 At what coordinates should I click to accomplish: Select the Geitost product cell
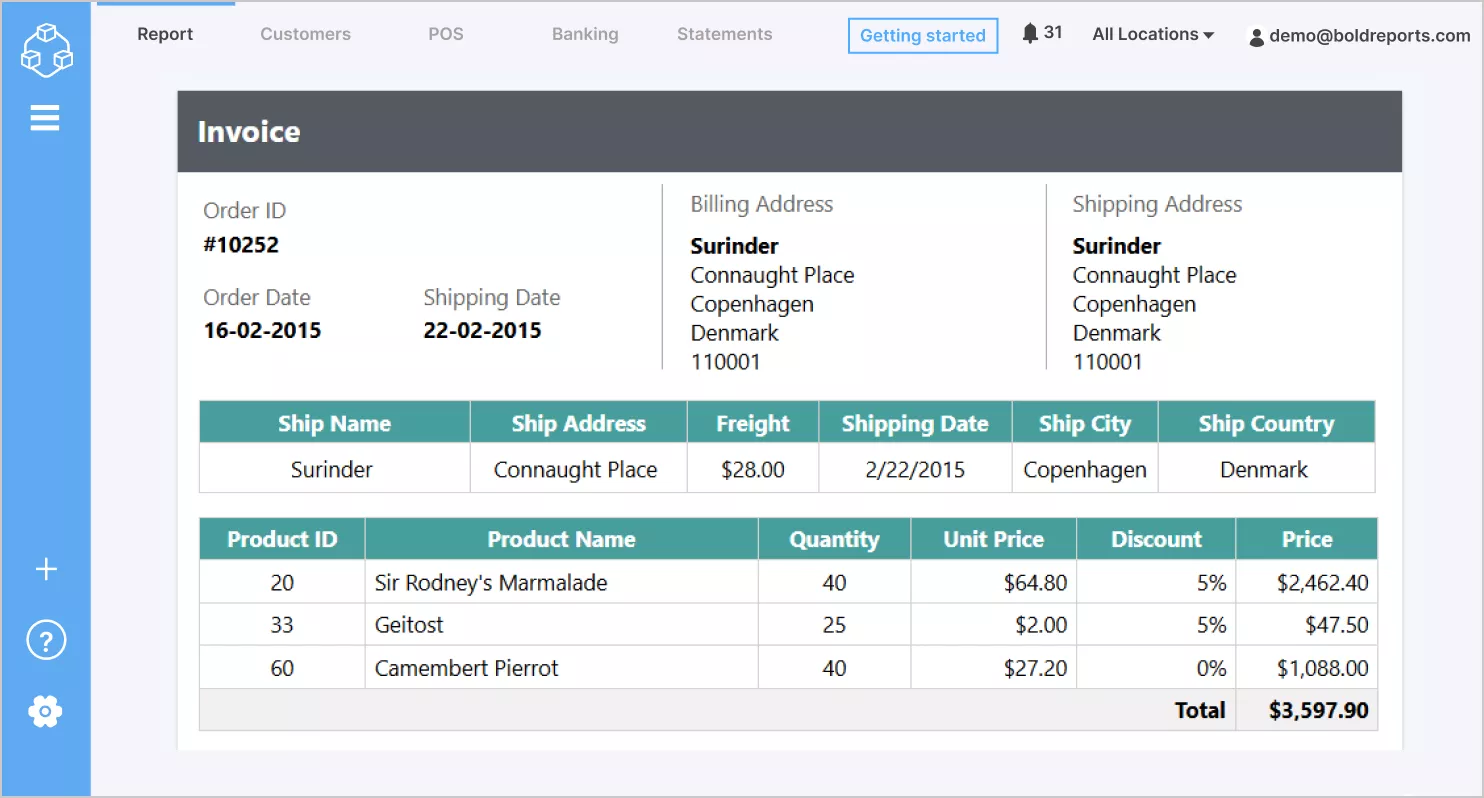[x=562, y=625]
